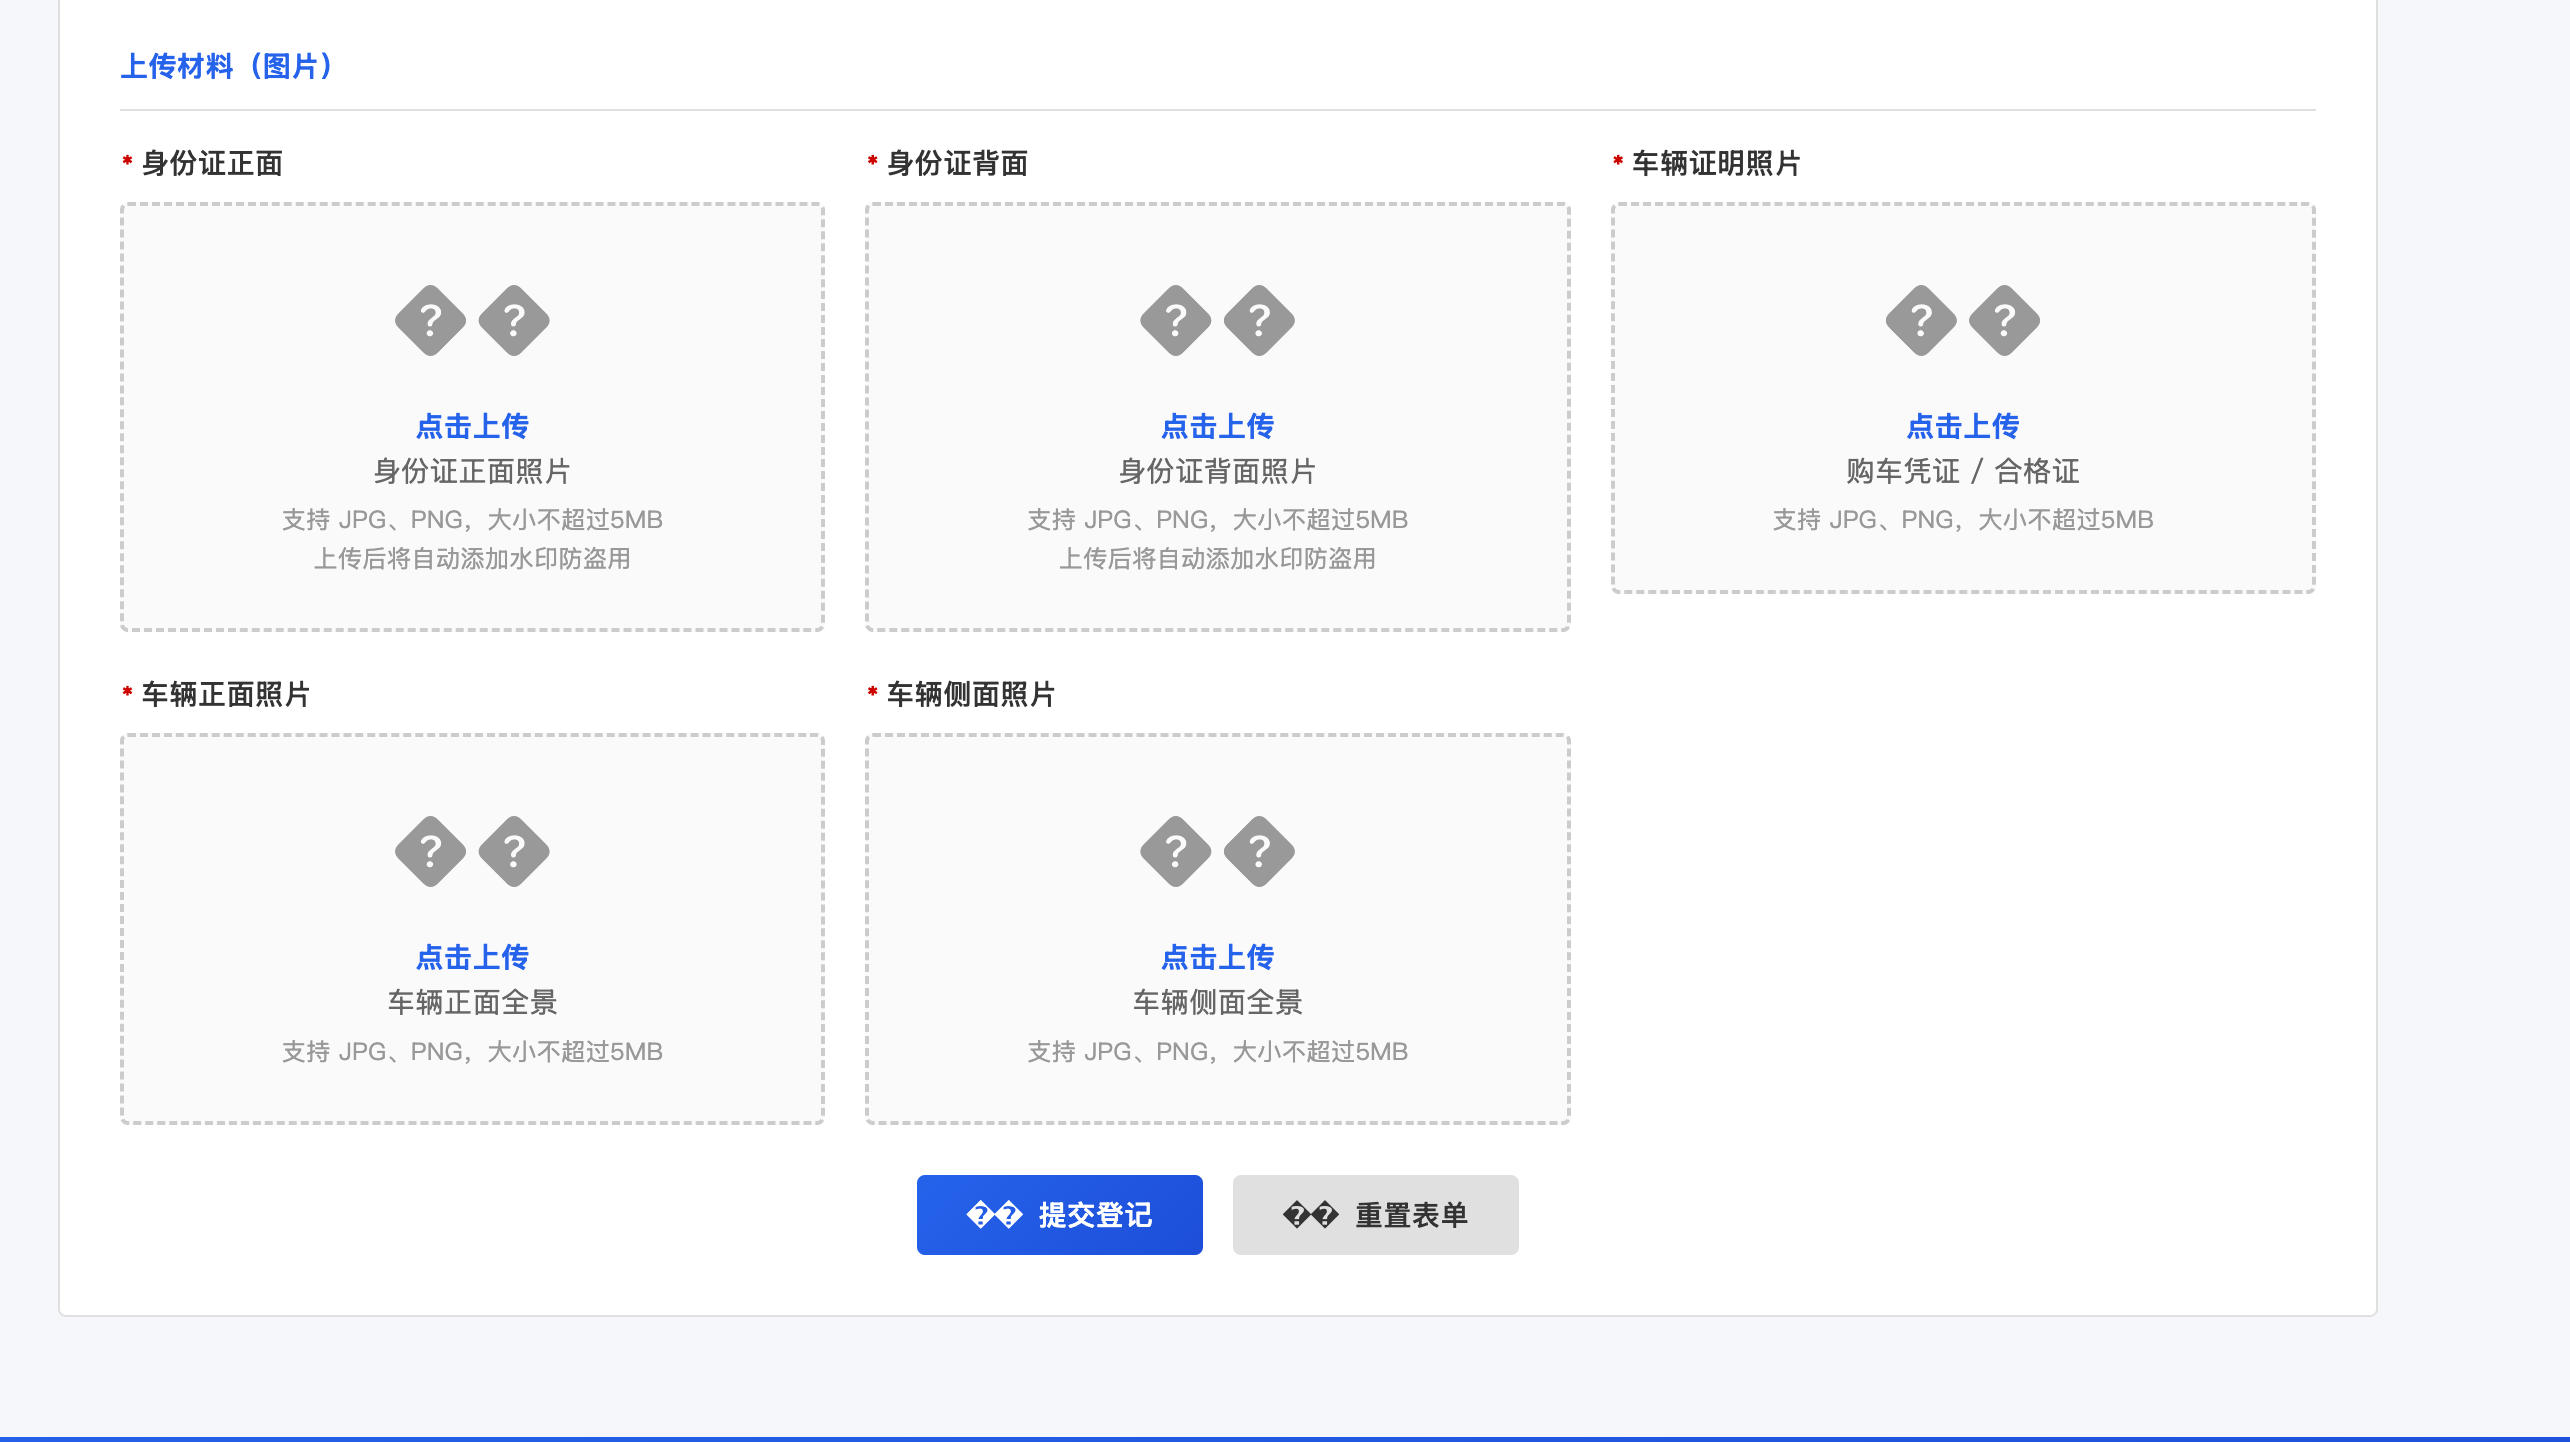Click the 车辆正面照片 field label
2570x1442 pixels.
(226, 694)
